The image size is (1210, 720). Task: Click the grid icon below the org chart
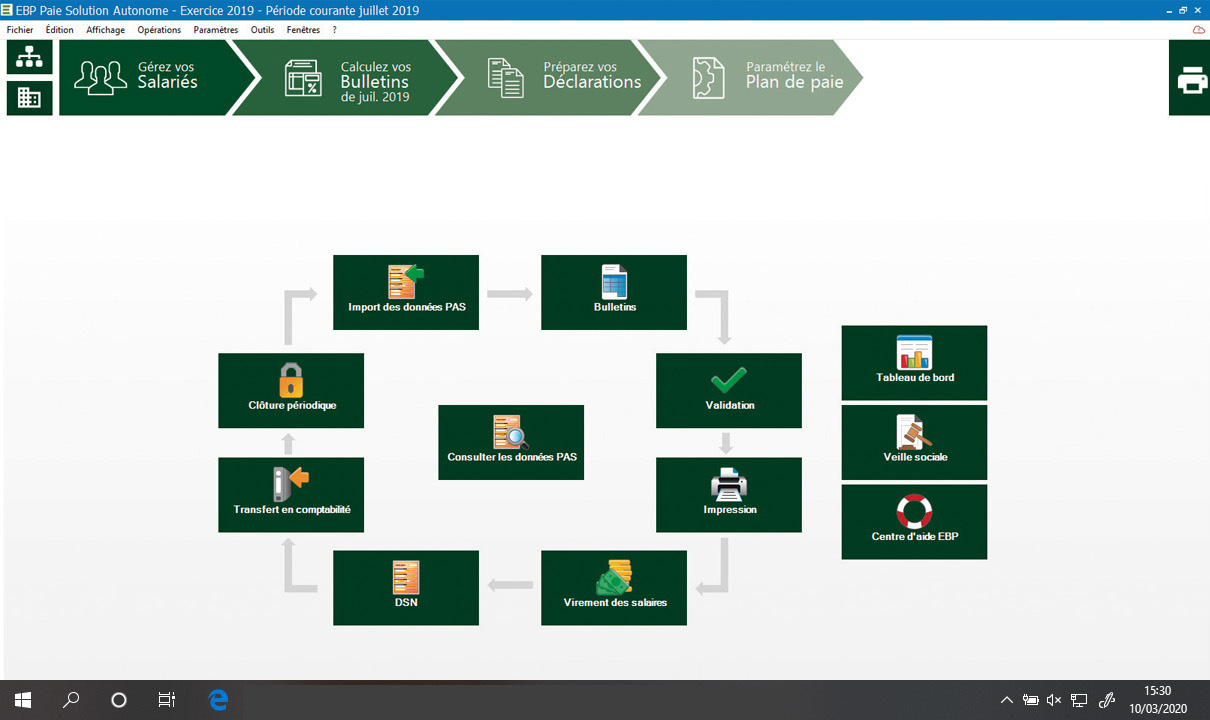(x=29, y=97)
